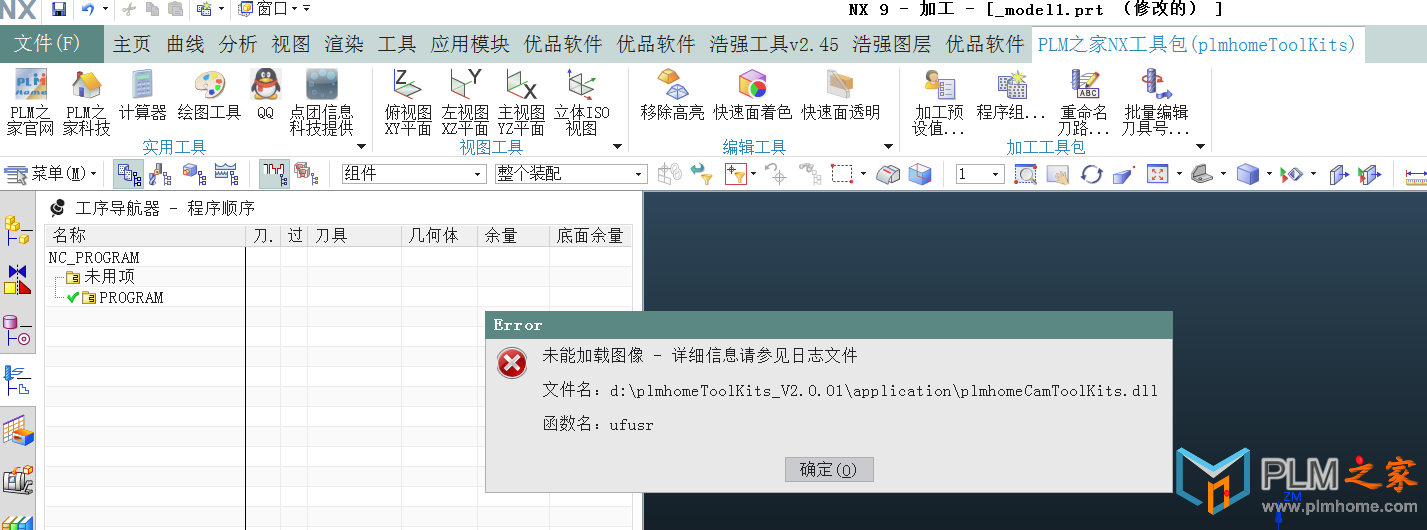Screen dimensions: 1427x530
Task: Click the Pan hand icon
Action: coord(1058,174)
